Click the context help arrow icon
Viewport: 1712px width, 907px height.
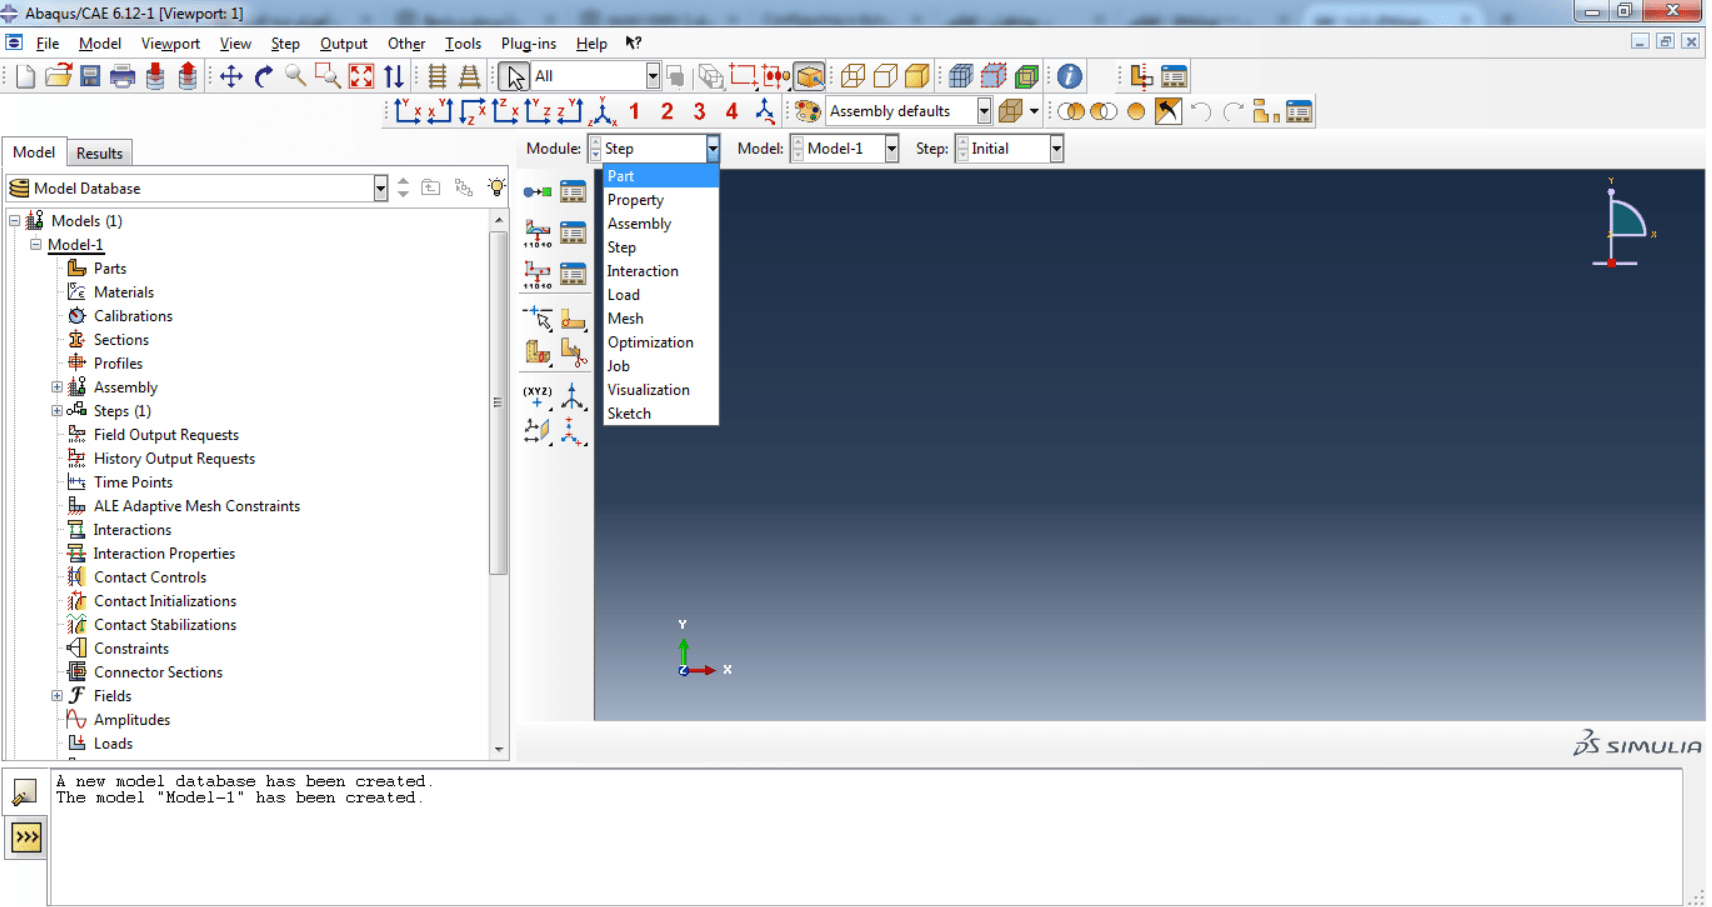point(633,43)
